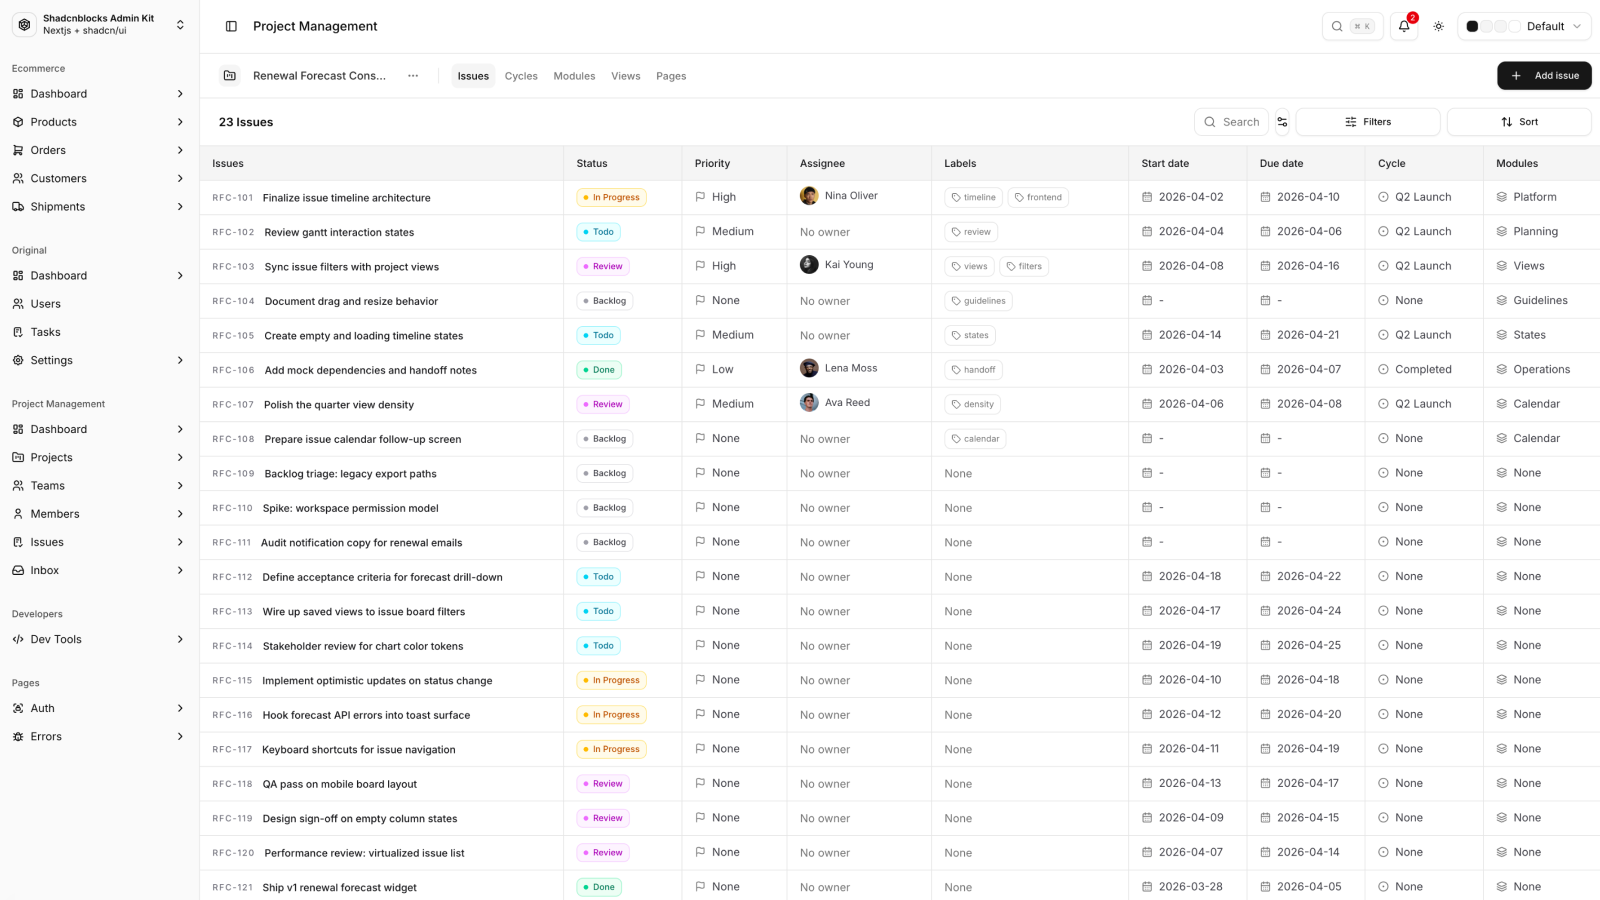Screen dimensions: 1600x900
Task: Open workspace switcher Shadcnblocks Admin Kit
Action: pyautogui.click(x=99, y=25)
